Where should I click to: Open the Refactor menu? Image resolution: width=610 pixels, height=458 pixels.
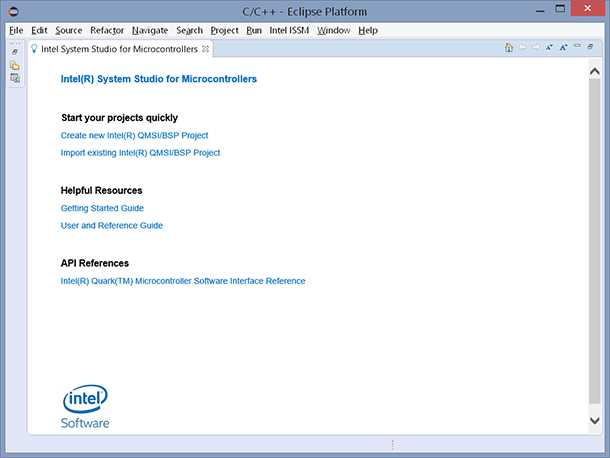(107, 30)
